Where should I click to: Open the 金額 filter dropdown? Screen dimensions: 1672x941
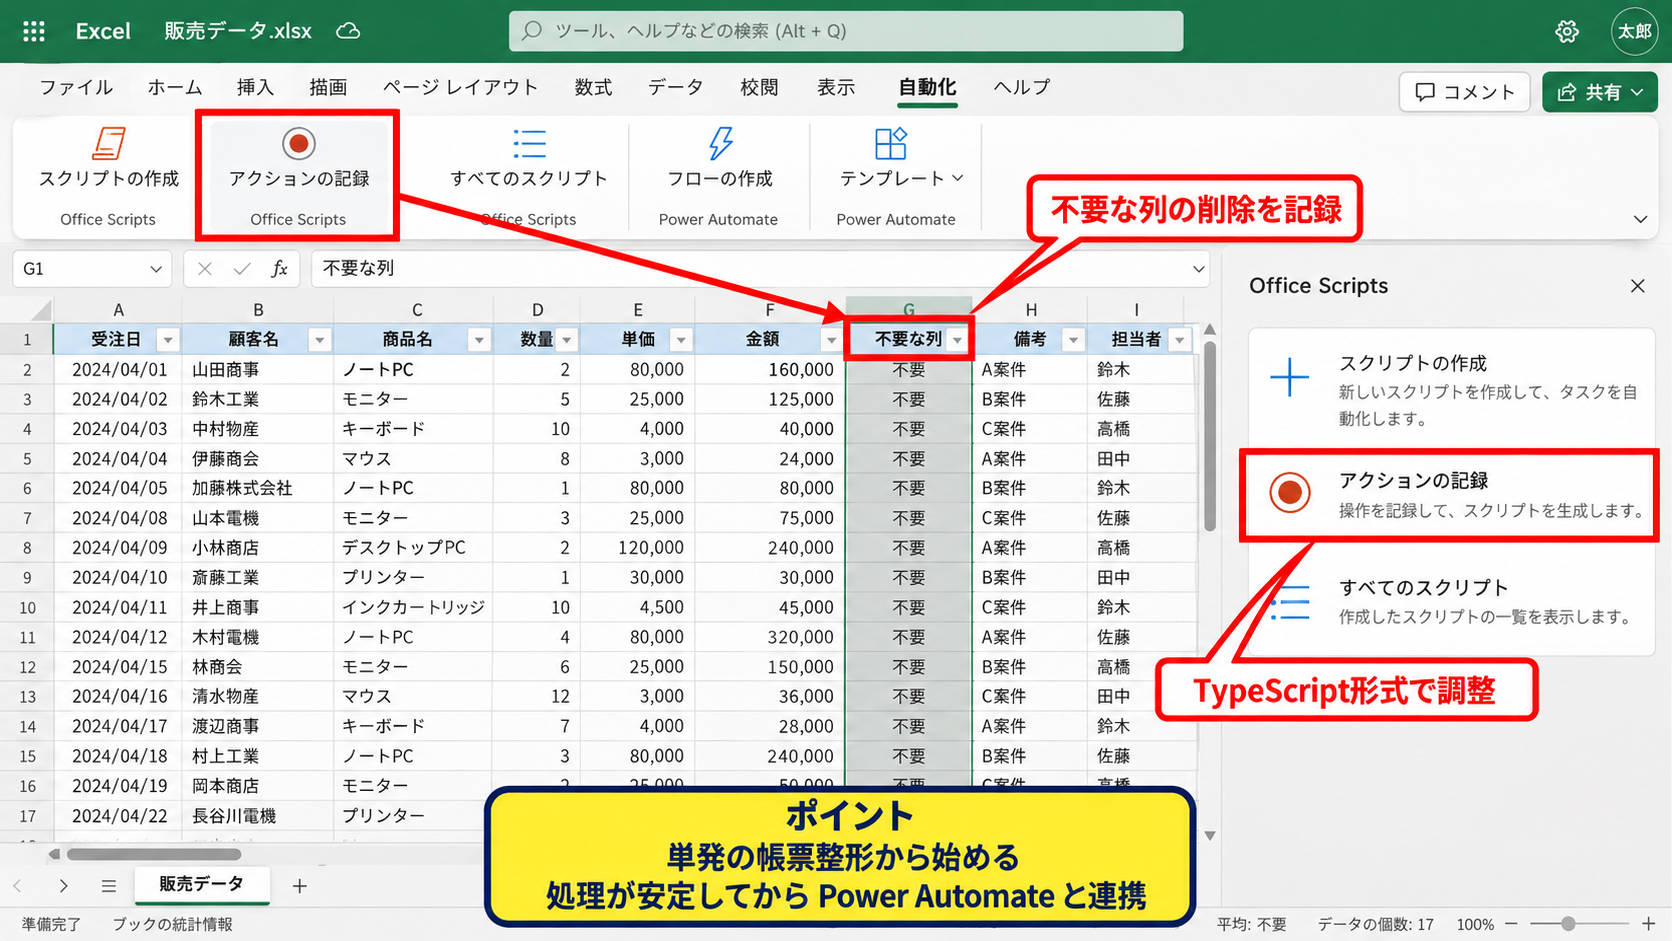tap(831, 340)
